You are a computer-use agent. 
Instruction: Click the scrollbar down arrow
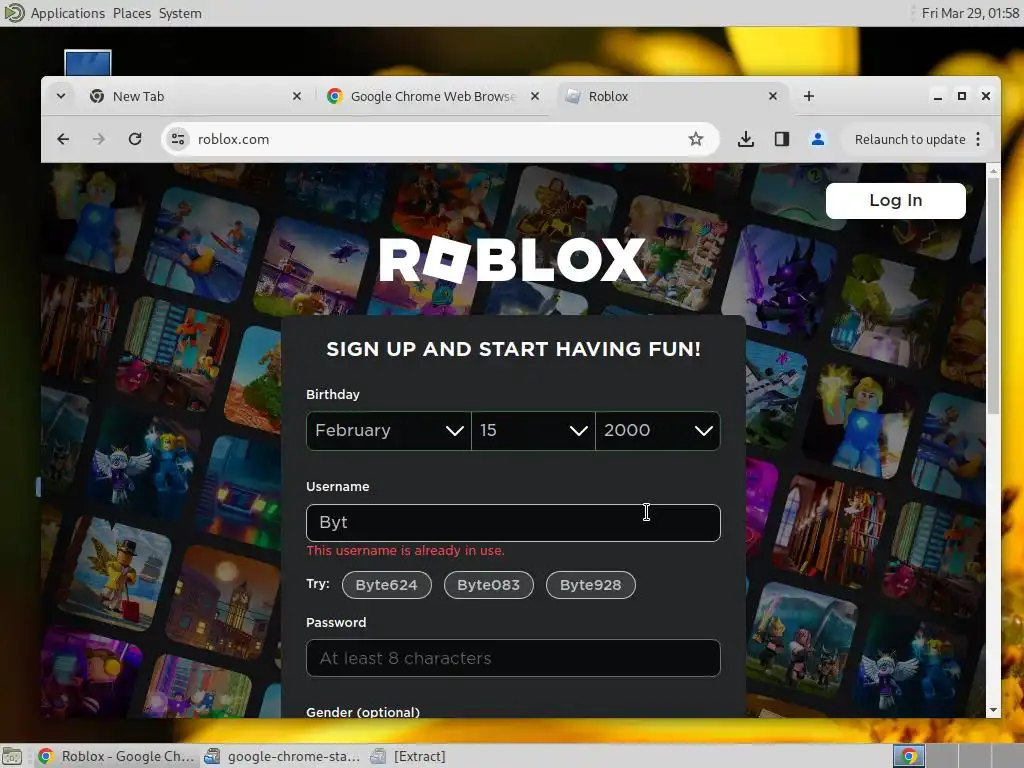[x=993, y=710]
